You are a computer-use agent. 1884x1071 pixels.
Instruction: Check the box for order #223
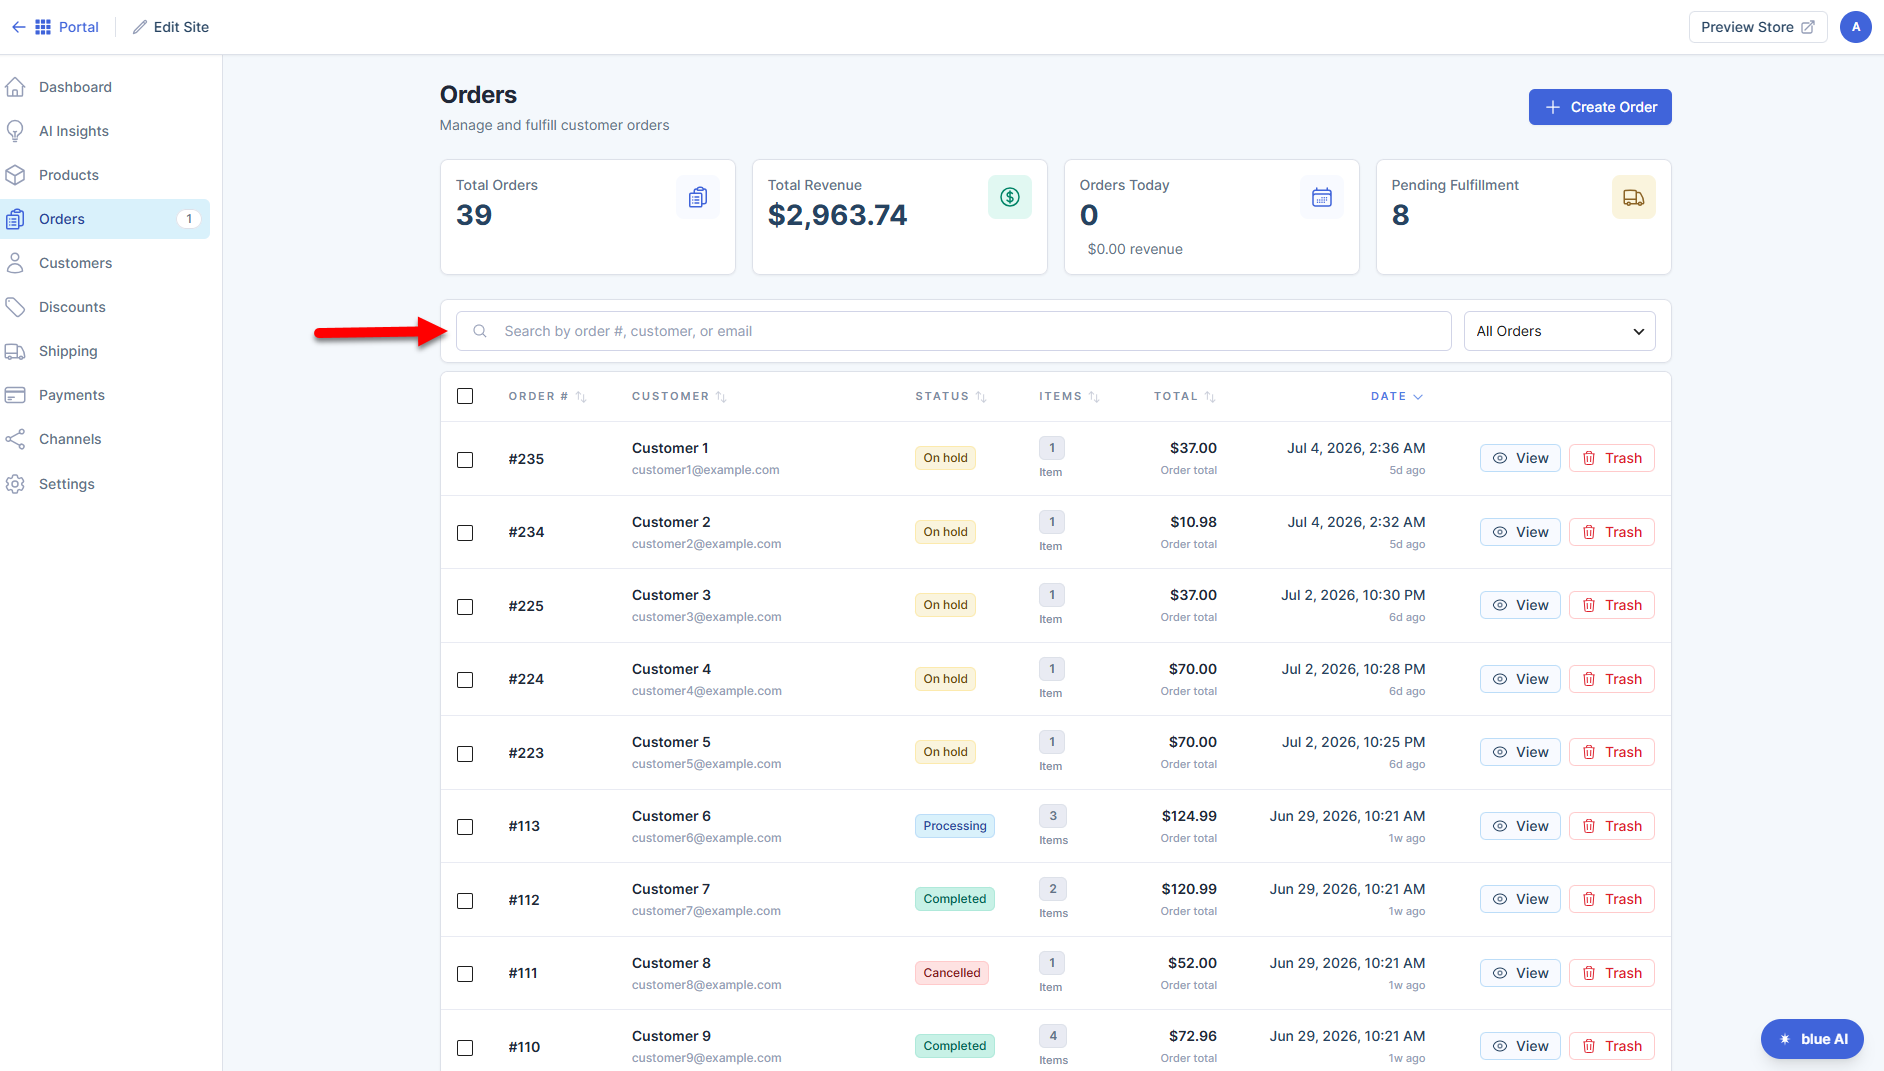point(465,754)
